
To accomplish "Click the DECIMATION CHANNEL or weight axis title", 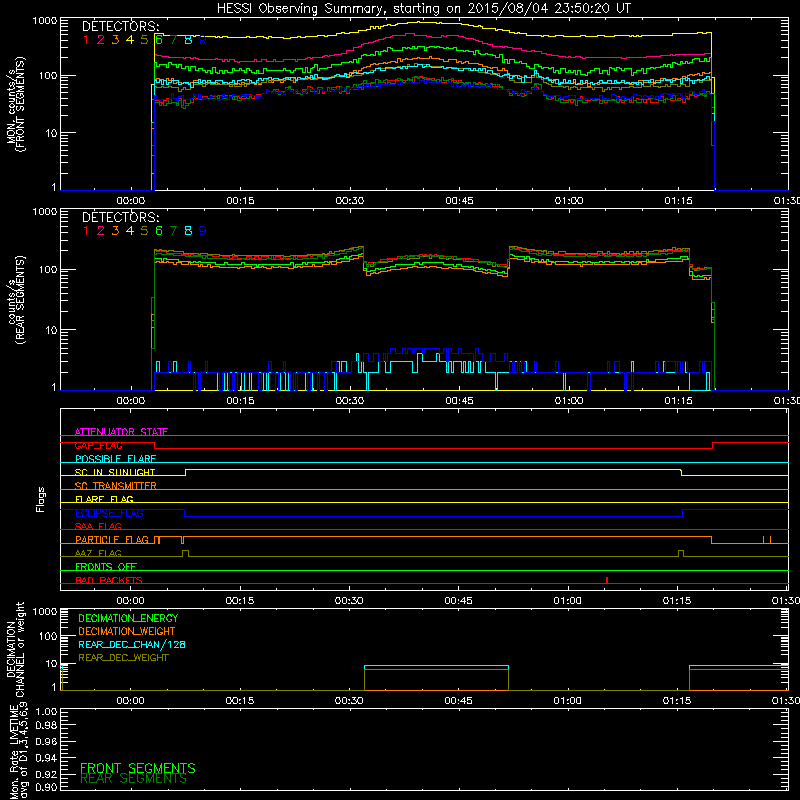I will click(x=15, y=649).
